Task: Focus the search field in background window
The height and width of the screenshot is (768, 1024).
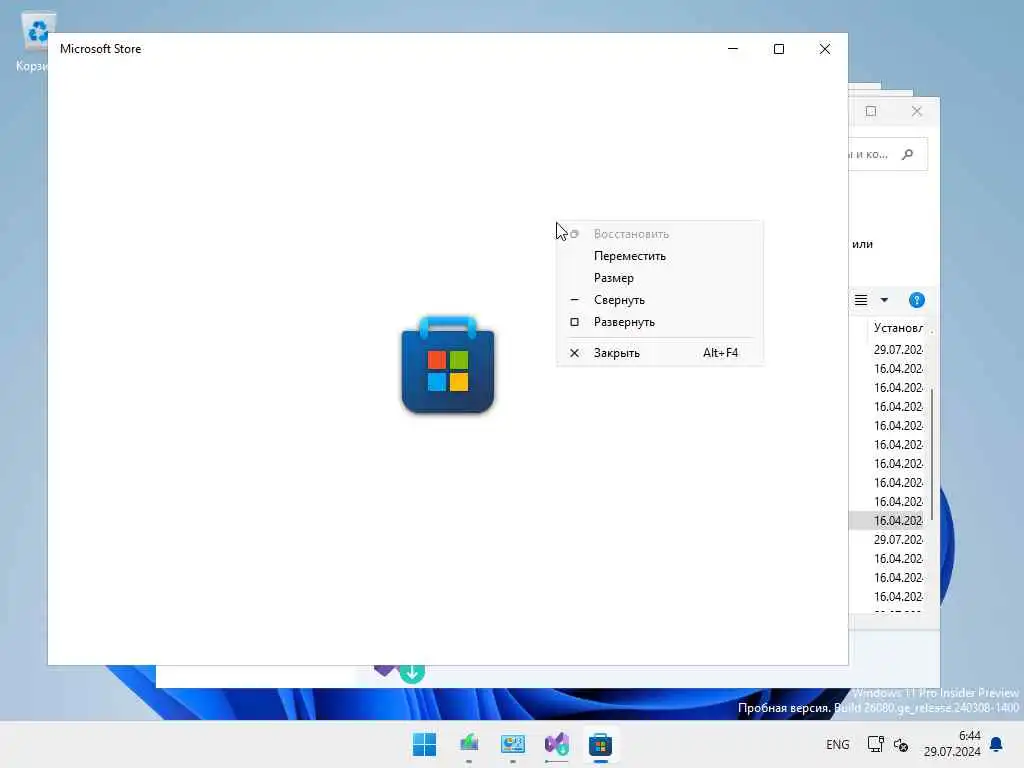Action: pyautogui.click(x=887, y=155)
